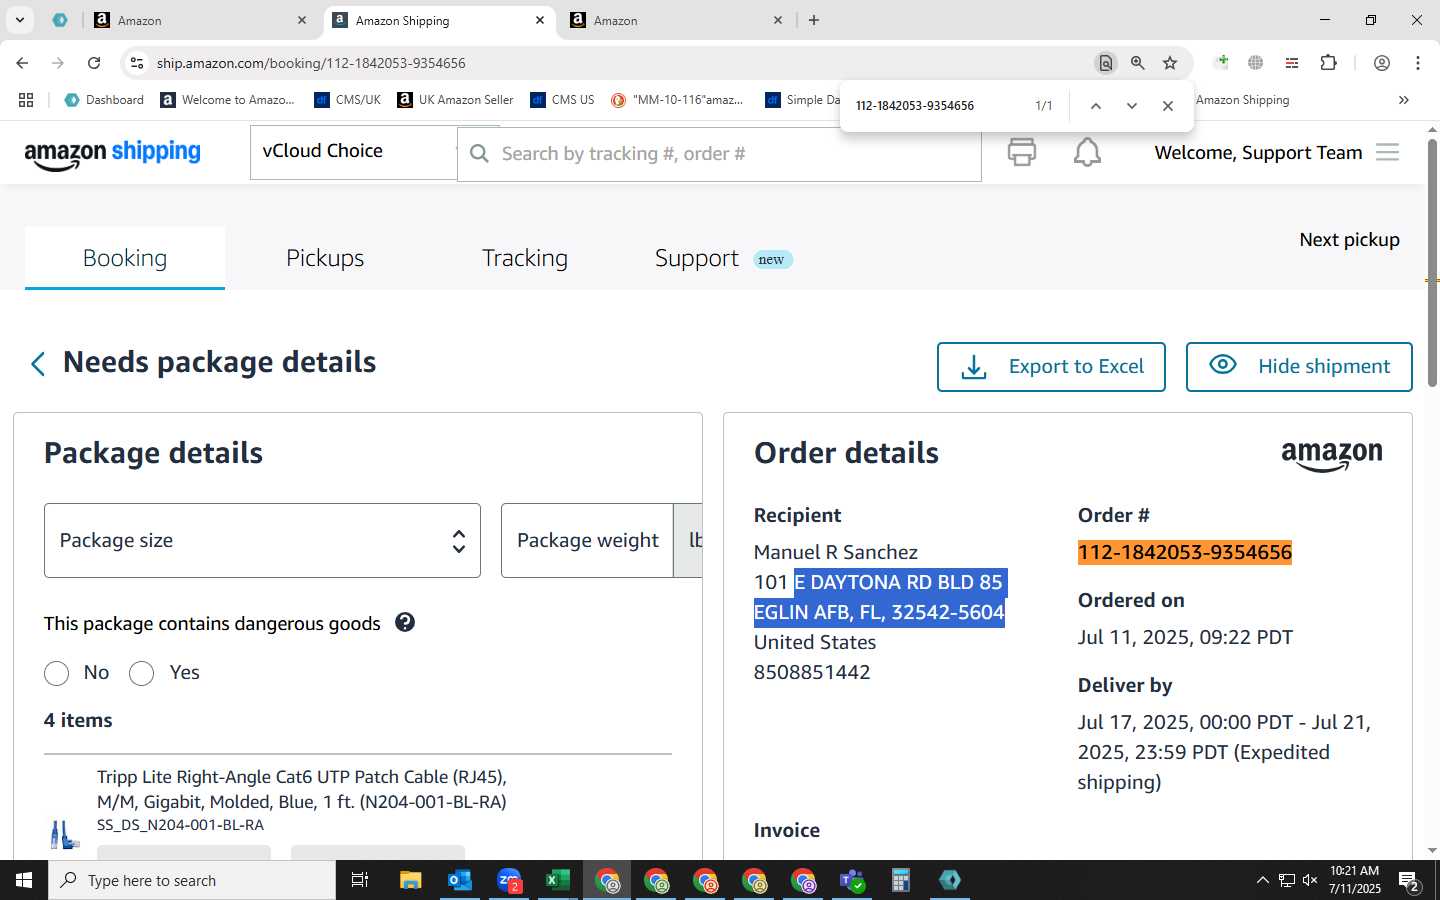Click Hide shipment button
1440x900 pixels.
pyautogui.click(x=1299, y=367)
